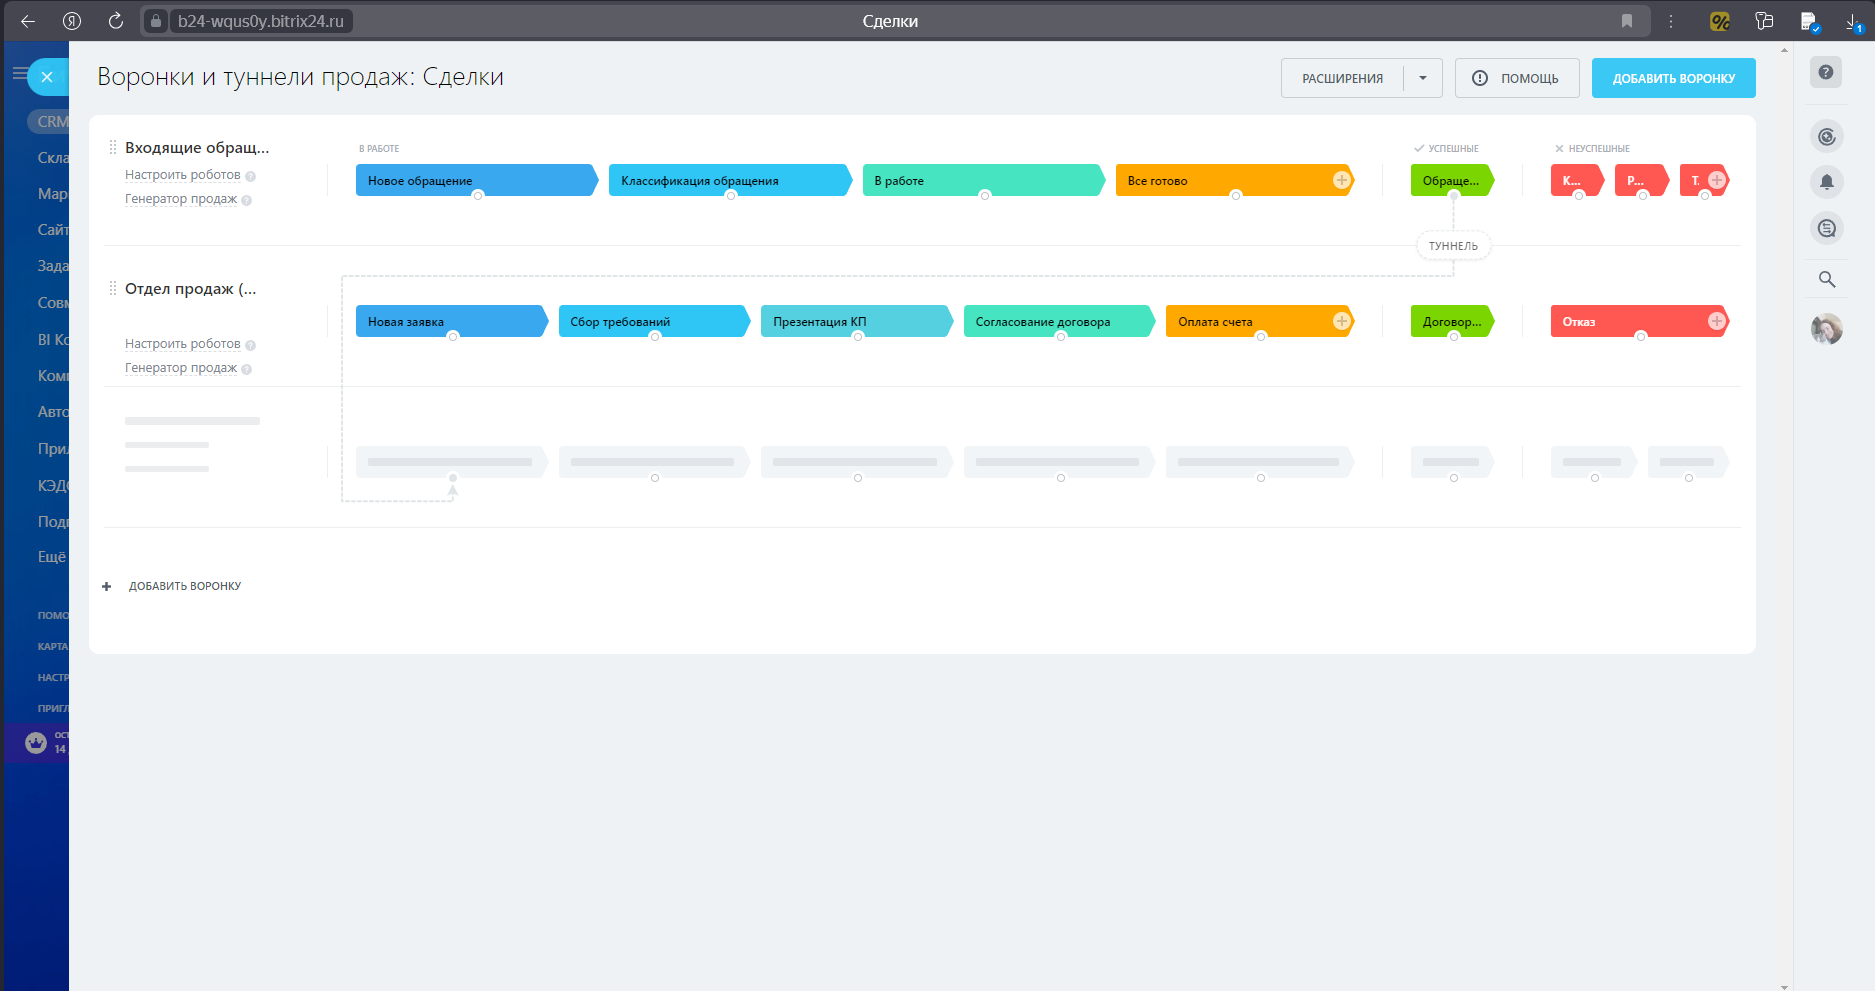Add failed stage via plus on Т. stage
1875x991 pixels.
1717,180
